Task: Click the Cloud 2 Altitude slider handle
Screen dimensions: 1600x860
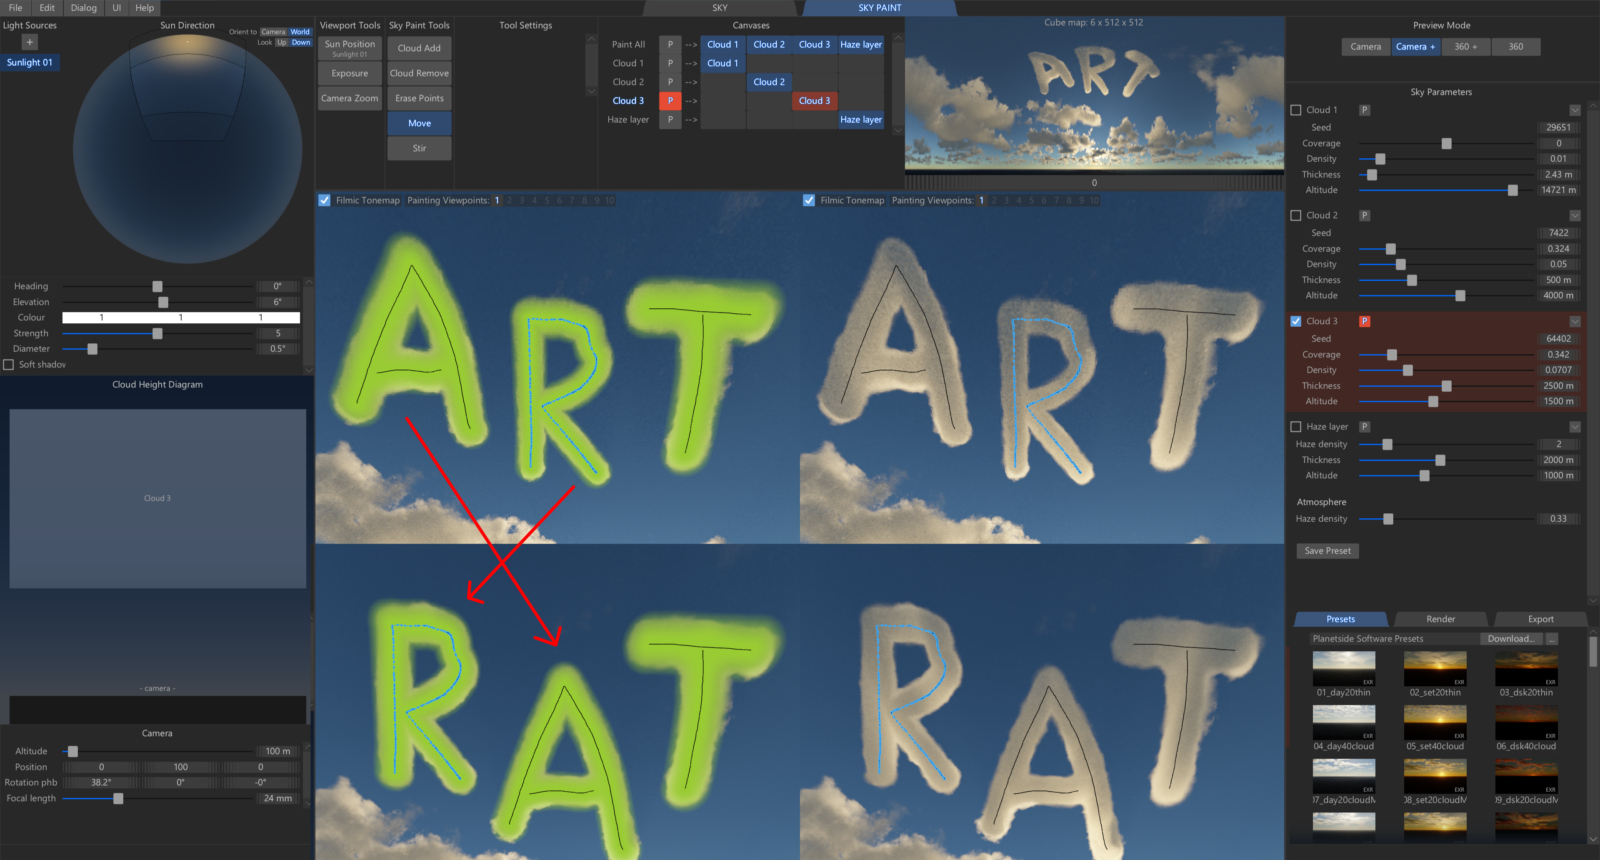Action: [x=1460, y=296]
